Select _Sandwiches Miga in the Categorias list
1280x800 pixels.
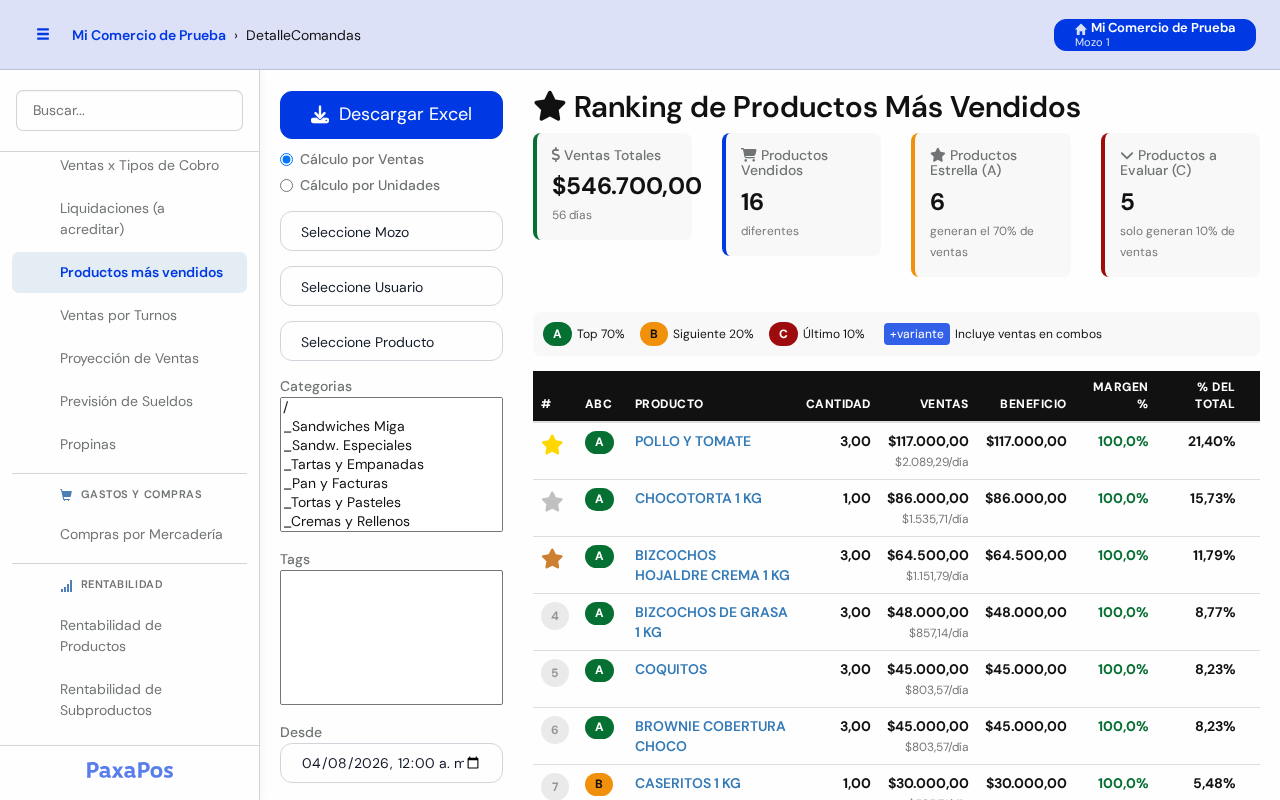[x=391, y=426]
